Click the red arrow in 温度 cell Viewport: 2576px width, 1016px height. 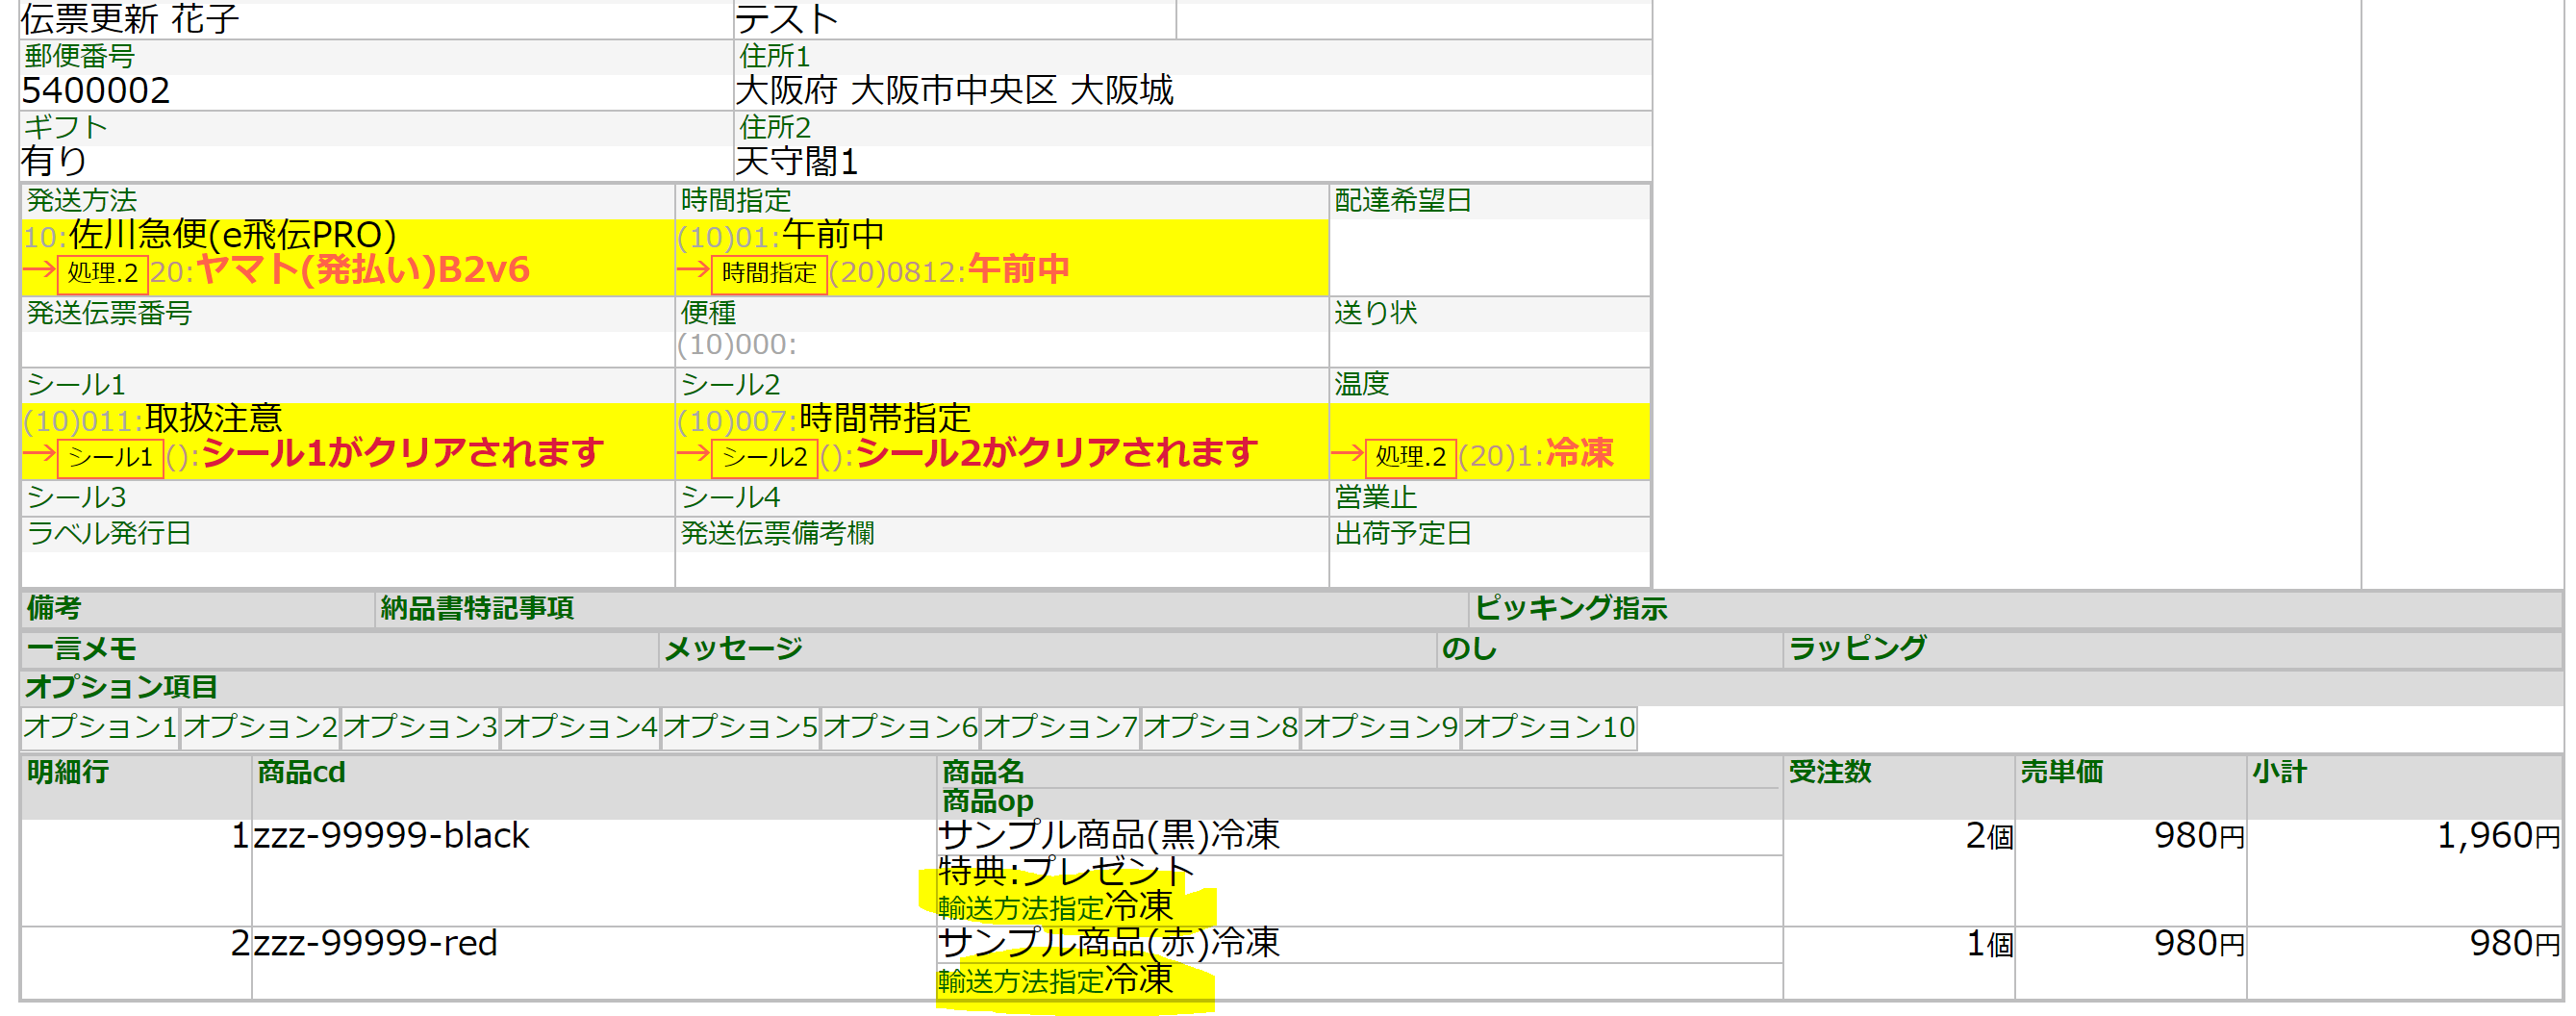tap(1346, 455)
